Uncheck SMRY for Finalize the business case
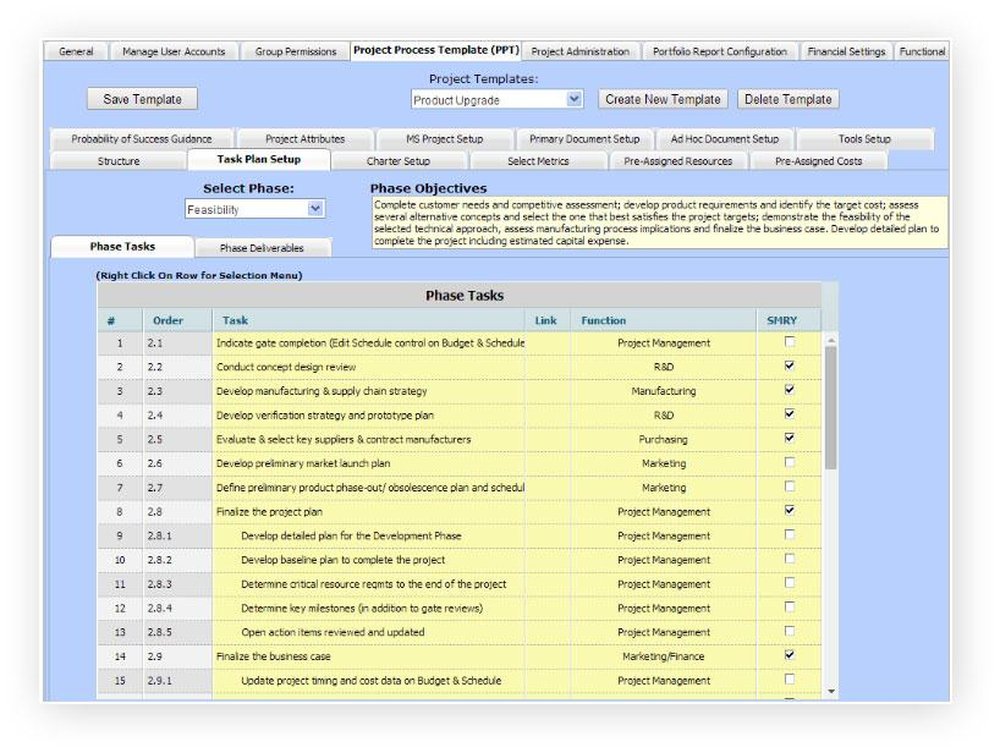The image size is (1000, 753). 790,655
